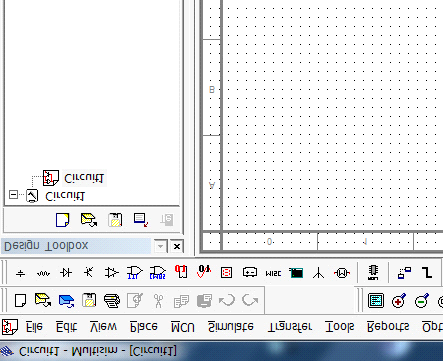Open the Reports menu
Viewport: 443px width, 361px height.
[x=388, y=327]
